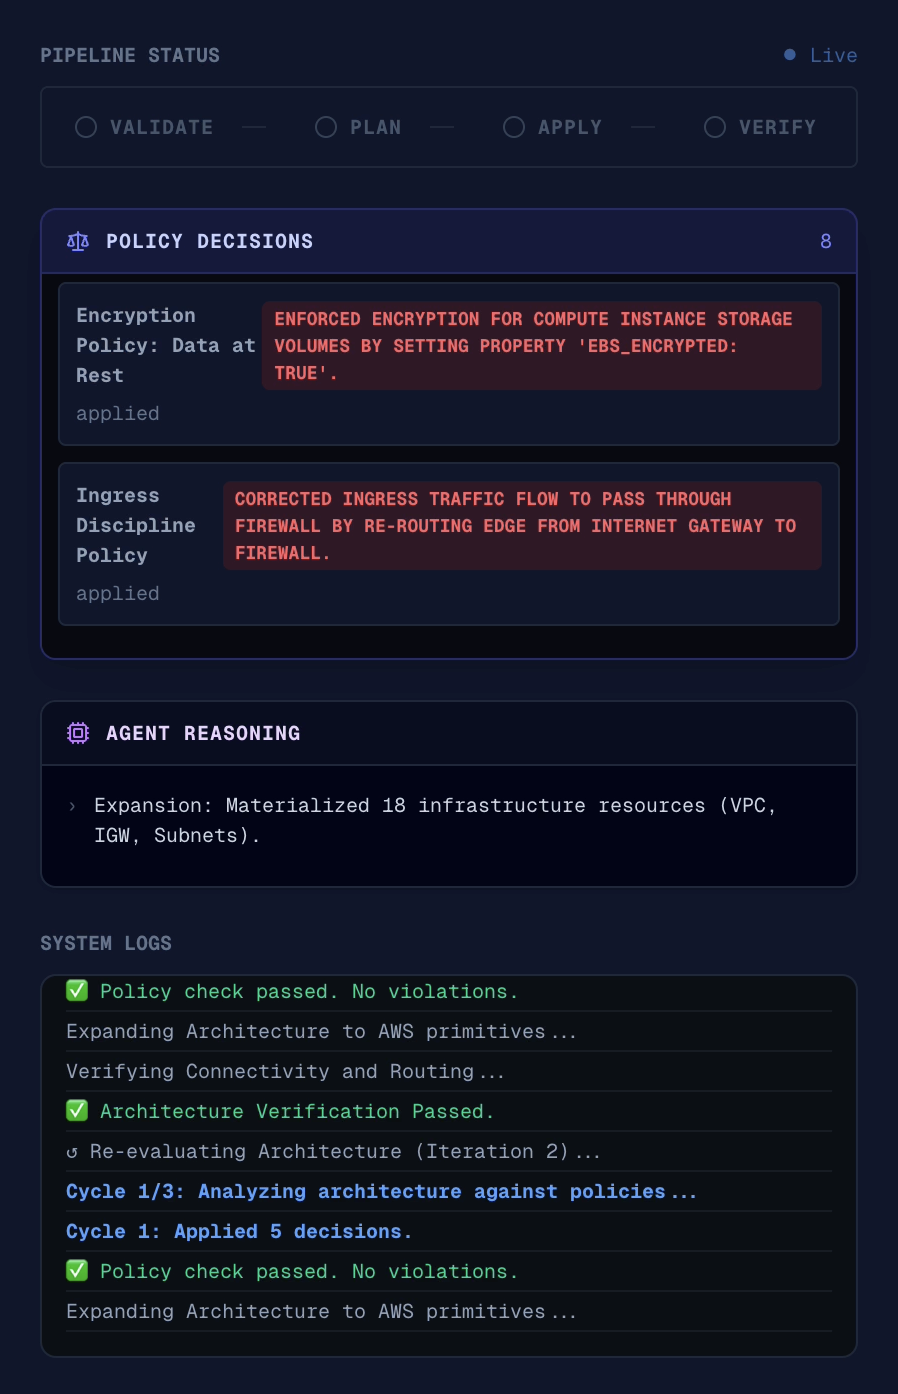Select the PLAN stage circle
This screenshot has width=898, height=1394.
click(x=326, y=127)
